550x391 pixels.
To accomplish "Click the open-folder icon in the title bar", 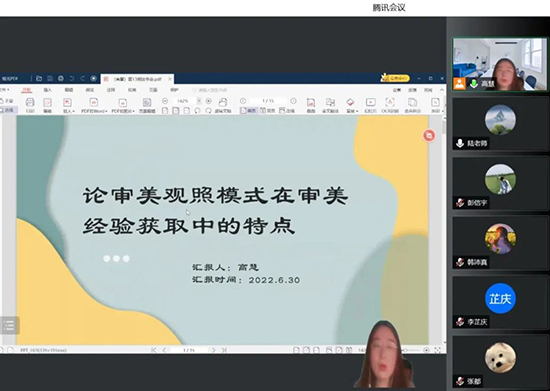I will (x=39, y=78).
